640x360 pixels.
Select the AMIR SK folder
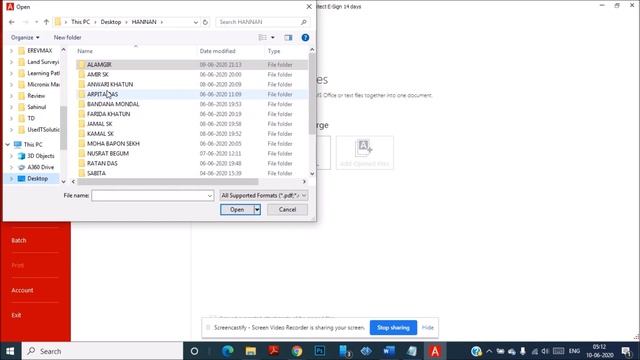(191, 74)
